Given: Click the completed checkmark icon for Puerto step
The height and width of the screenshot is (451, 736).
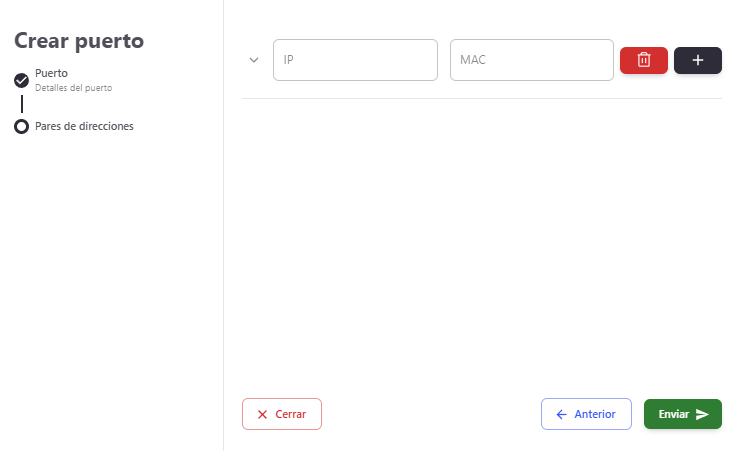Looking at the screenshot, I should [21, 80].
